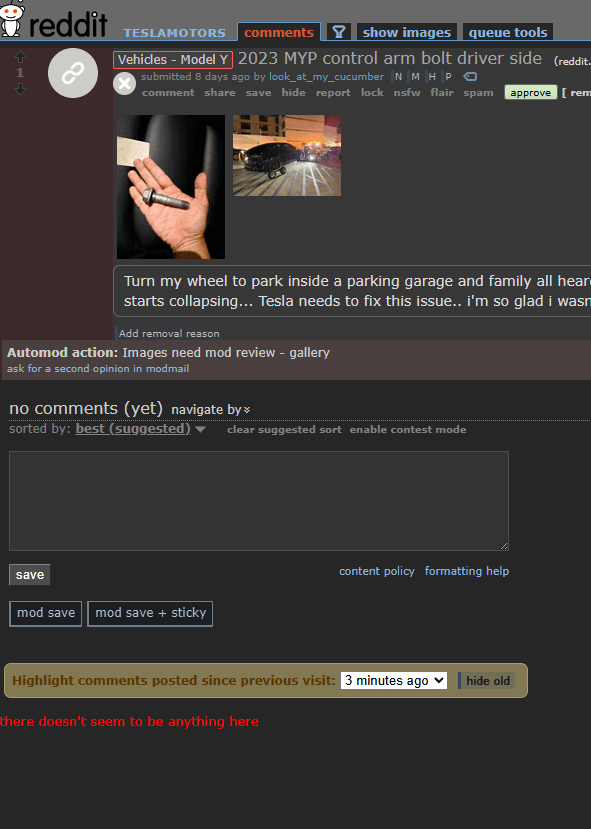Click mod save + sticky button

pyautogui.click(x=150, y=613)
